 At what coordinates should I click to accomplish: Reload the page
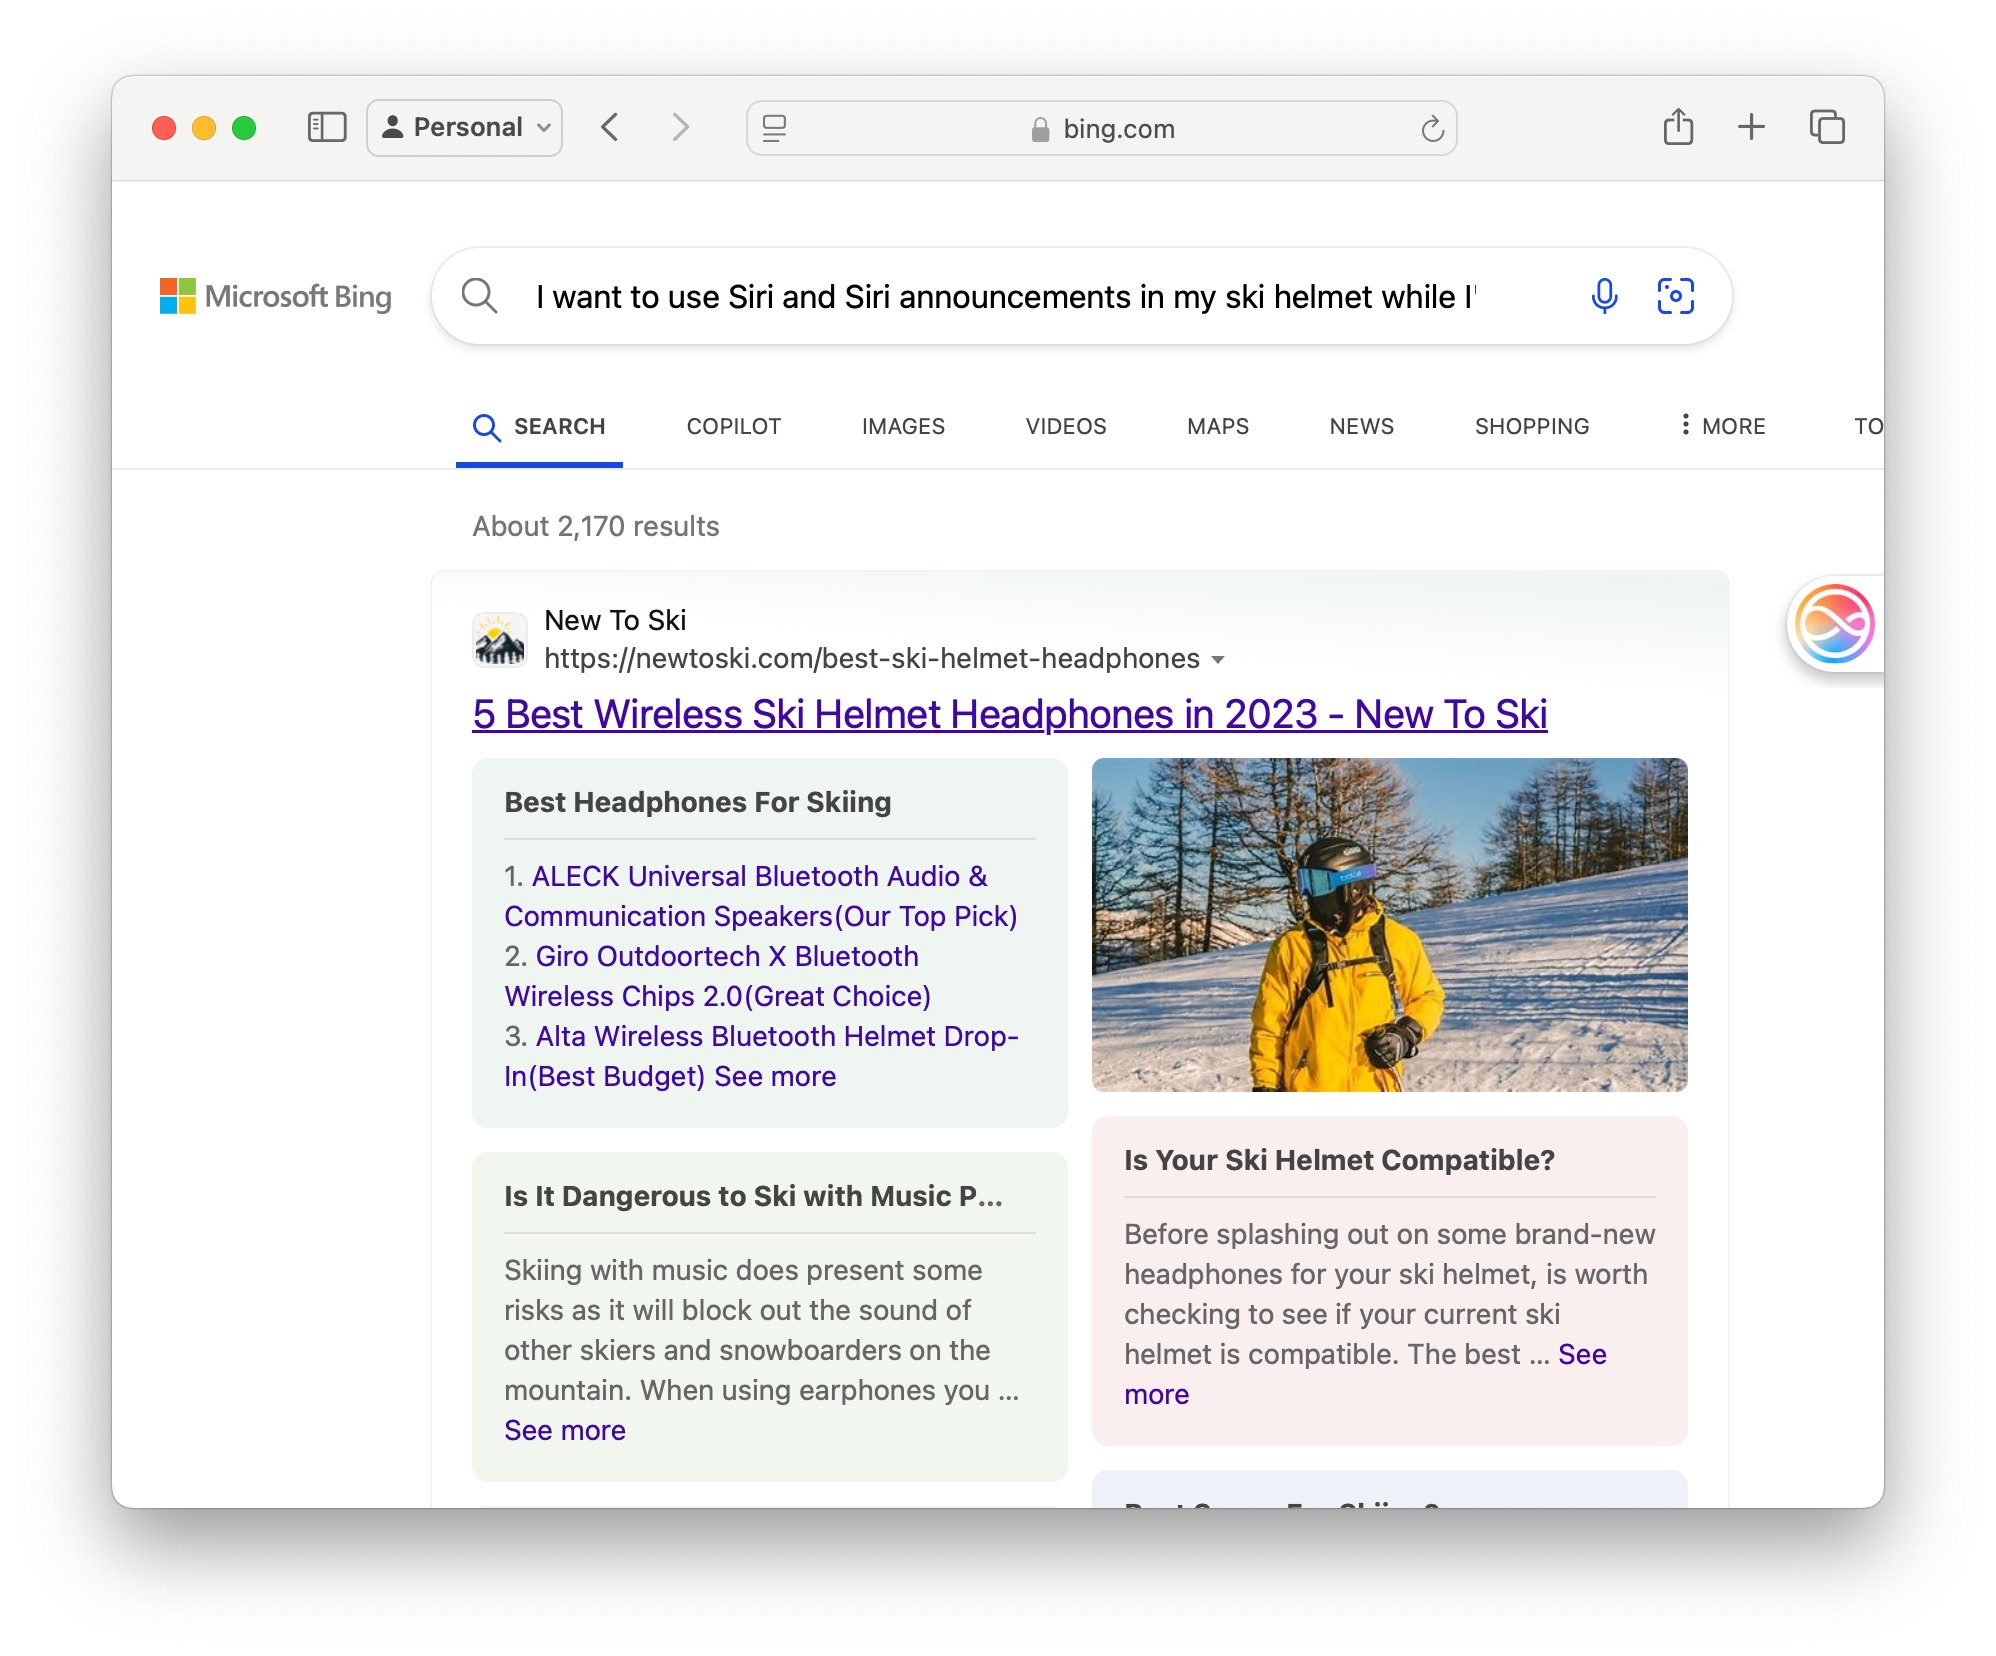[x=1431, y=128]
